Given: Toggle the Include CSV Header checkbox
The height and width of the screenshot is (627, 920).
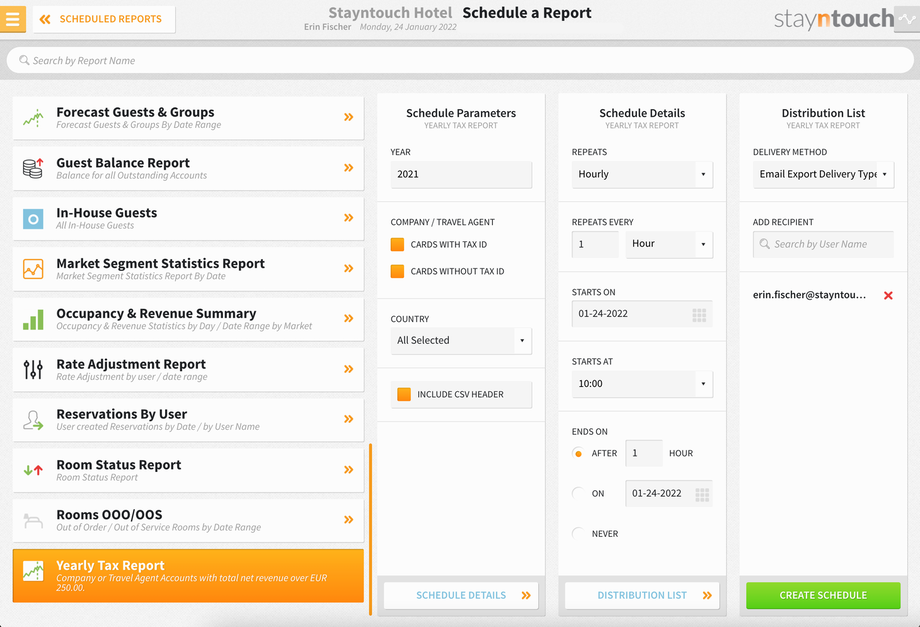Looking at the screenshot, I should 404,395.
